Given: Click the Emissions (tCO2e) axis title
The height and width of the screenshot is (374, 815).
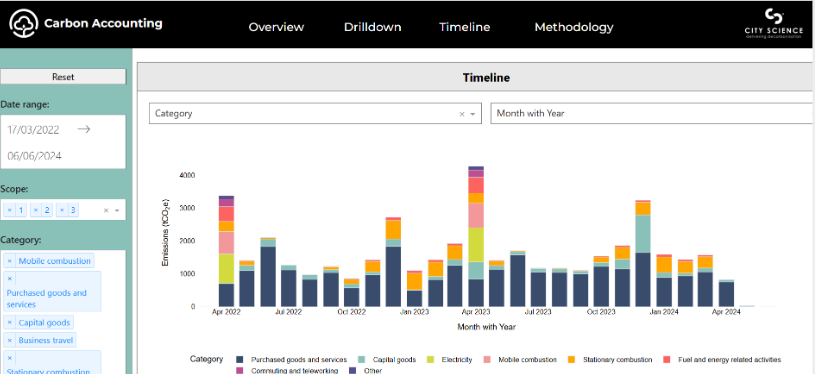Looking at the screenshot, I should (166, 232).
